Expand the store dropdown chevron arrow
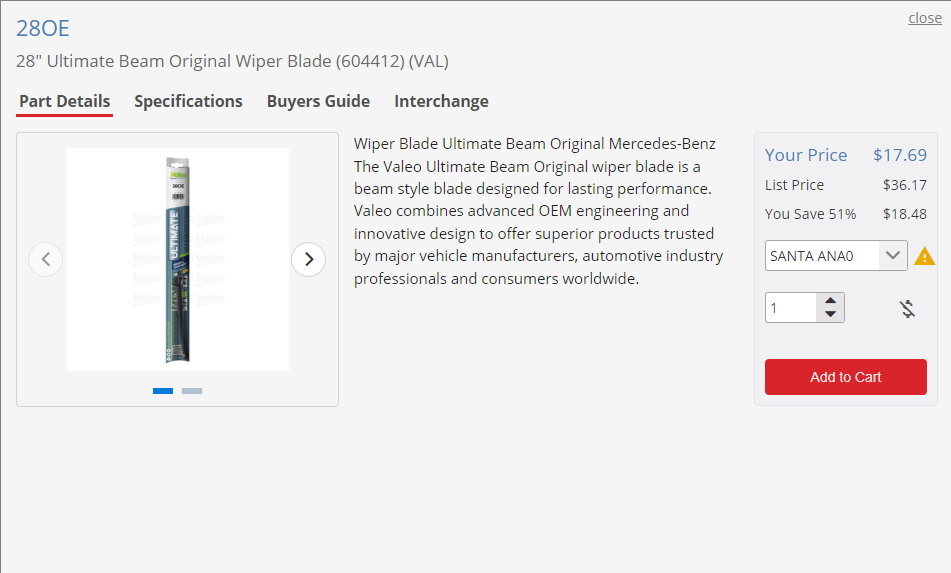 [893, 256]
